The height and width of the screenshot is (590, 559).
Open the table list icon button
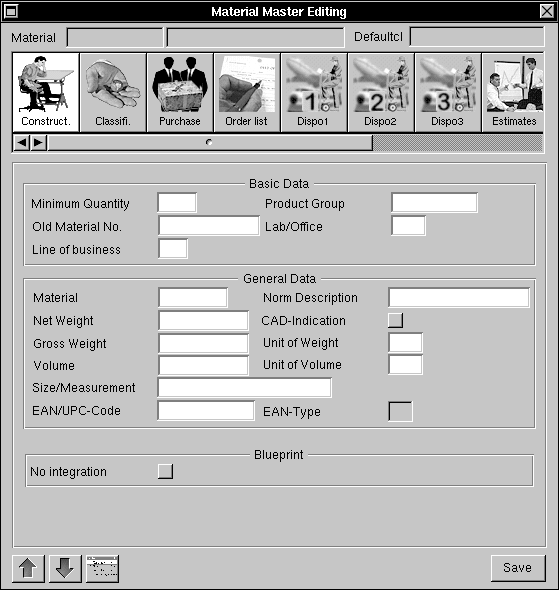[x=102, y=568]
